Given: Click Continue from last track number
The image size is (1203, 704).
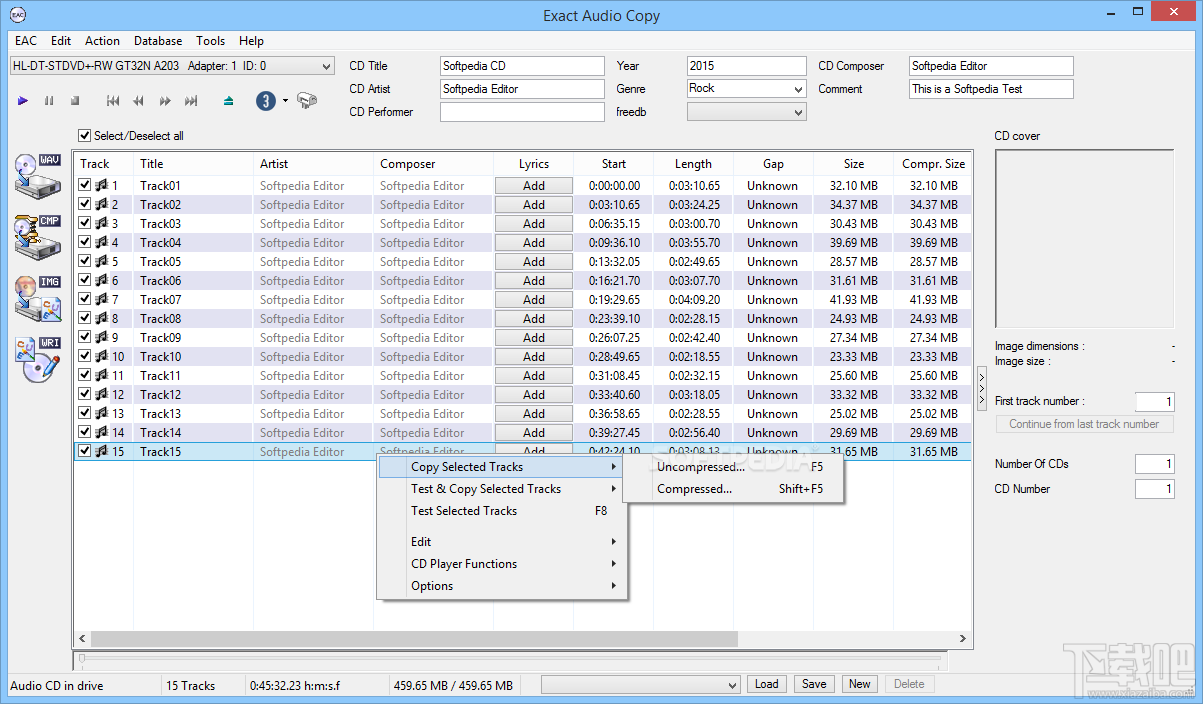Looking at the screenshot, I should (1083, 424).
